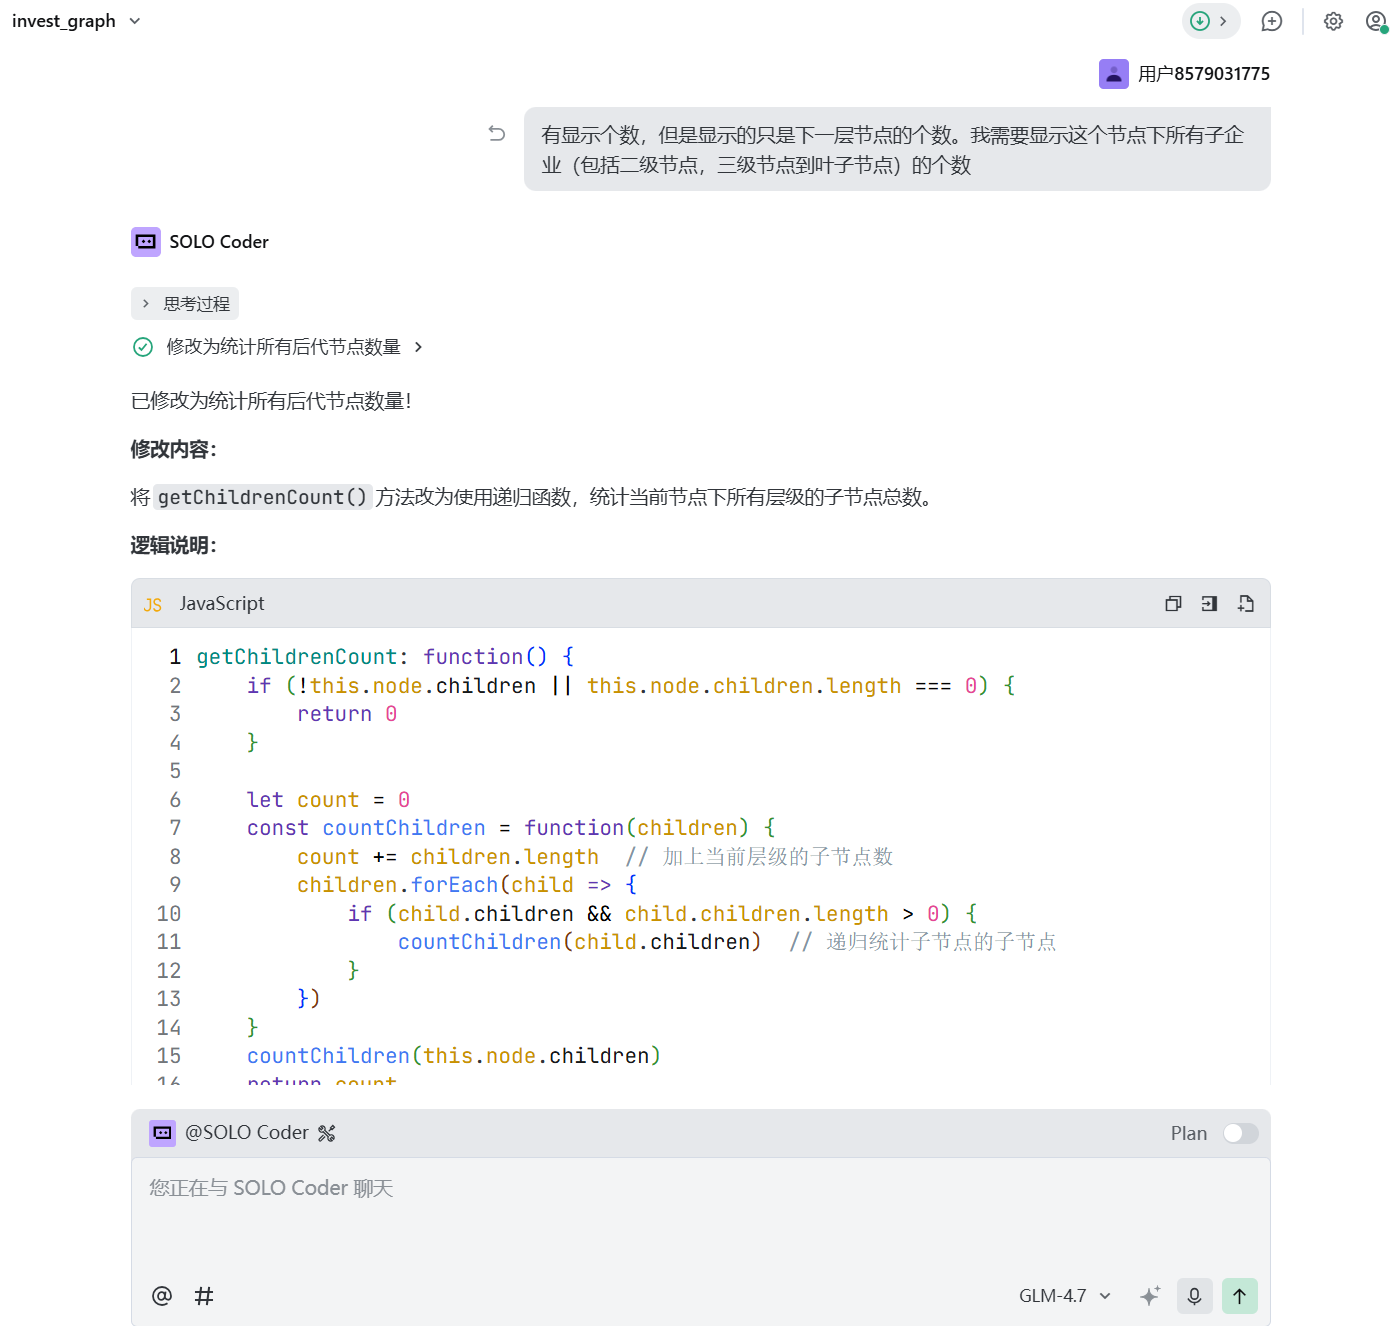Image resolution: width=1394 pixels, height=1326 pixels.
Task: Click the @SOLO Coder agent label
Action: tap(247, 1133)
